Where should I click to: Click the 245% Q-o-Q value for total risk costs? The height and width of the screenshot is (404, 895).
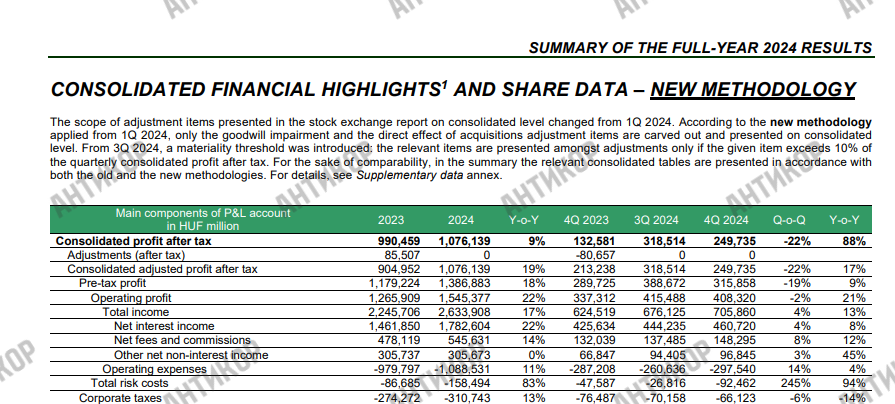[x=794, y=383]
